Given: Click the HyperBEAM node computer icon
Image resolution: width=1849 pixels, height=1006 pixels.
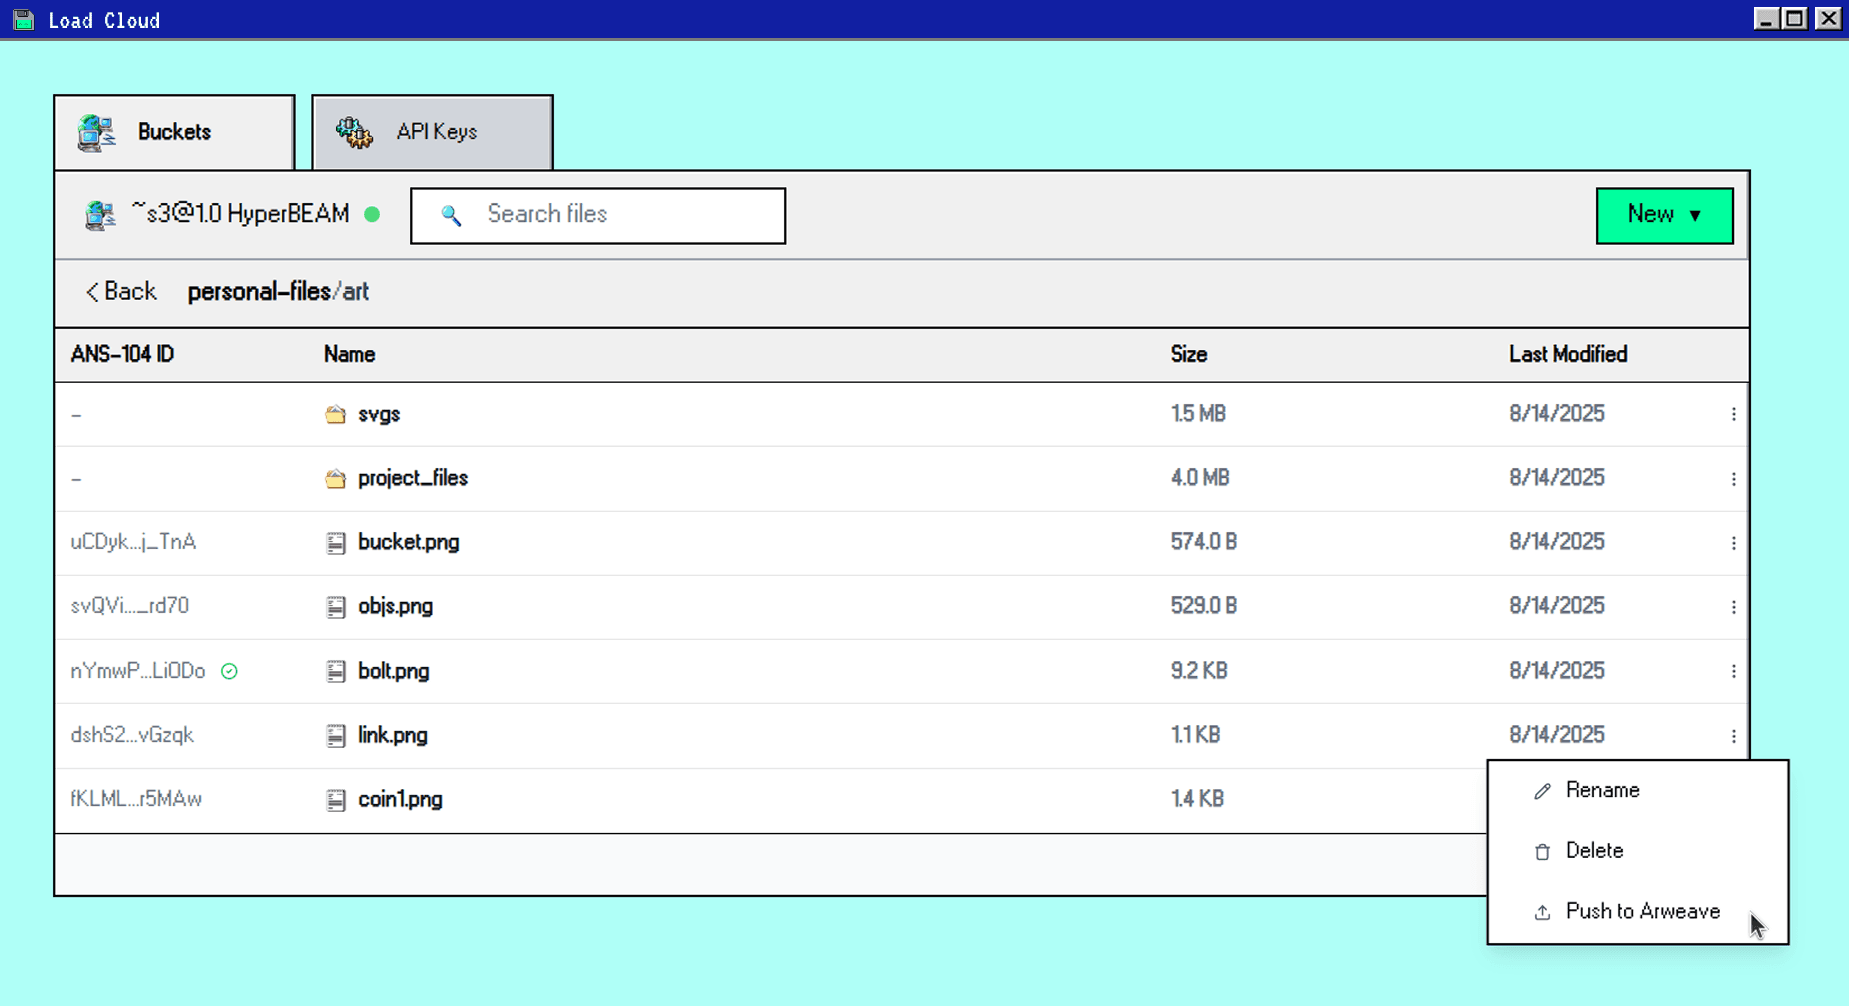Looking at the screenshot, I should [x=99, y=215].
